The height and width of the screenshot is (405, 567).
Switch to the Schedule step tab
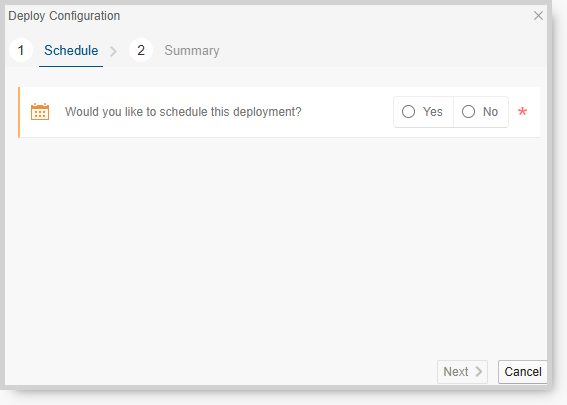tap(71, 50)
